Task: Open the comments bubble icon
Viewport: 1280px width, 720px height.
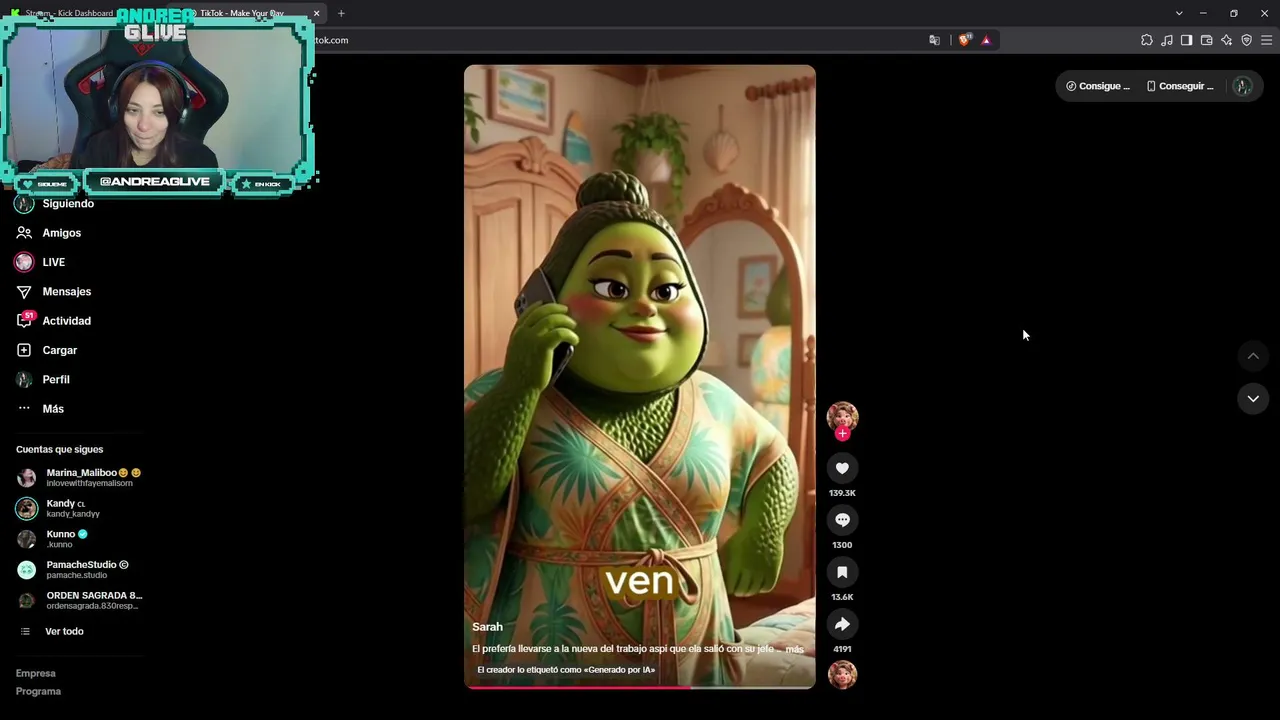Action: pyautogui.click(x=842, y=520)
